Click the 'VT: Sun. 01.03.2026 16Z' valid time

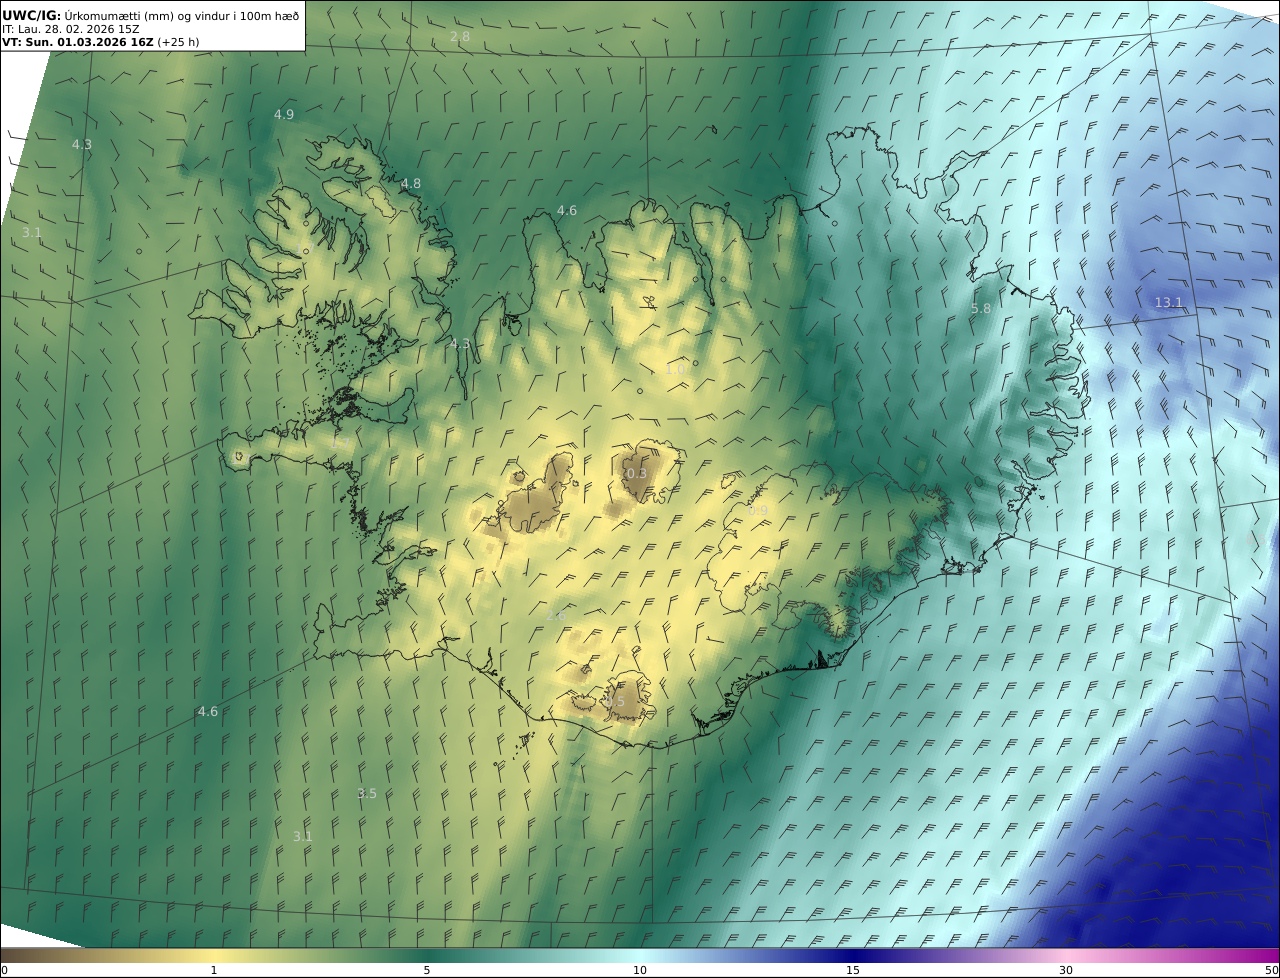[x=78, y=42]
